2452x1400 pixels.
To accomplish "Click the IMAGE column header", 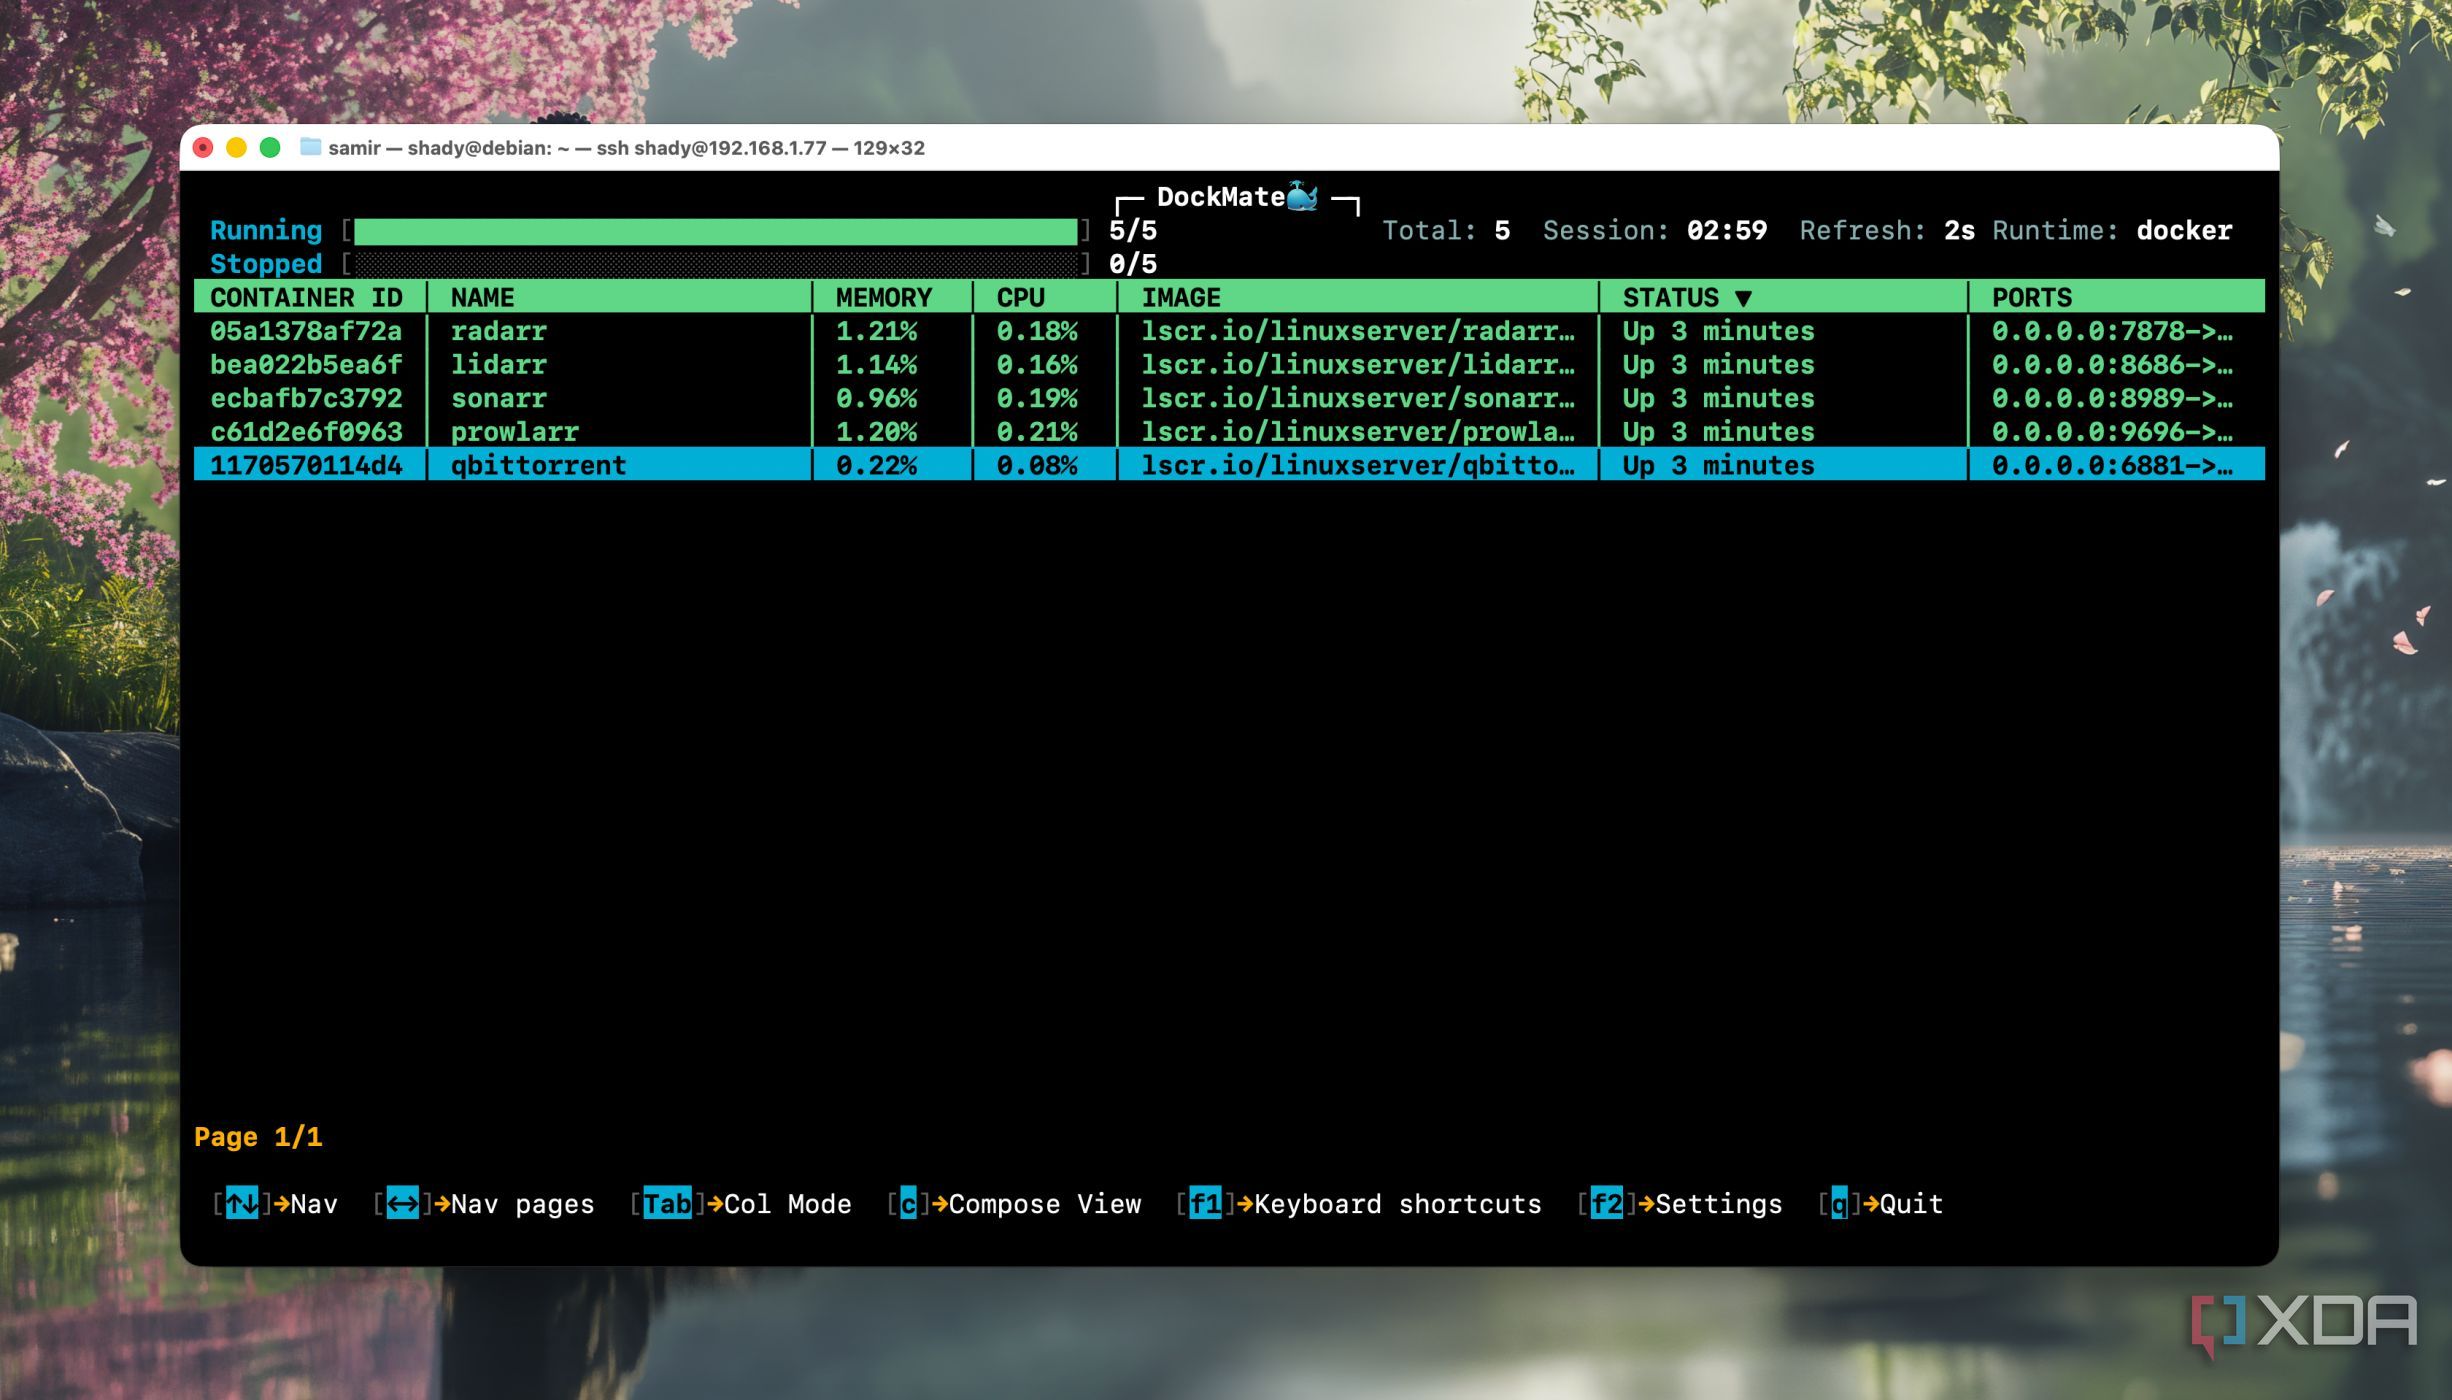I will (1181, 297).
